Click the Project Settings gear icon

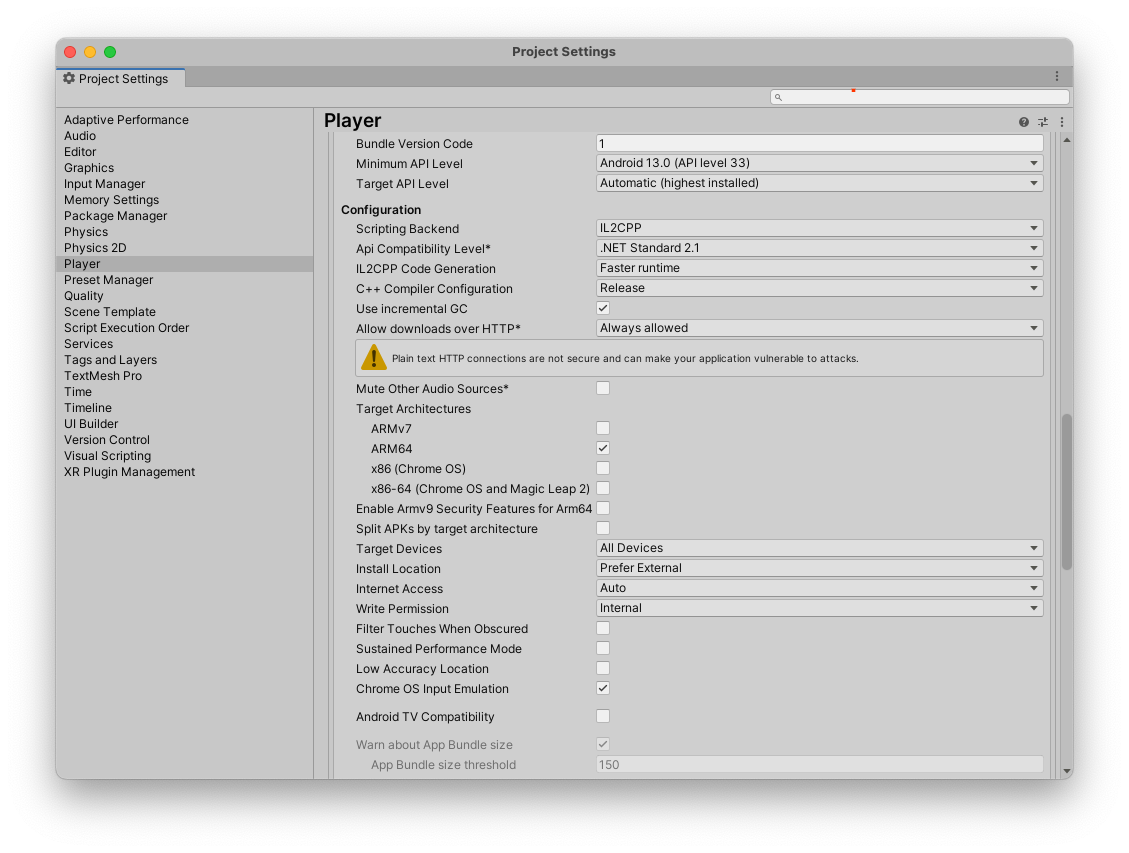click(68, 78)
